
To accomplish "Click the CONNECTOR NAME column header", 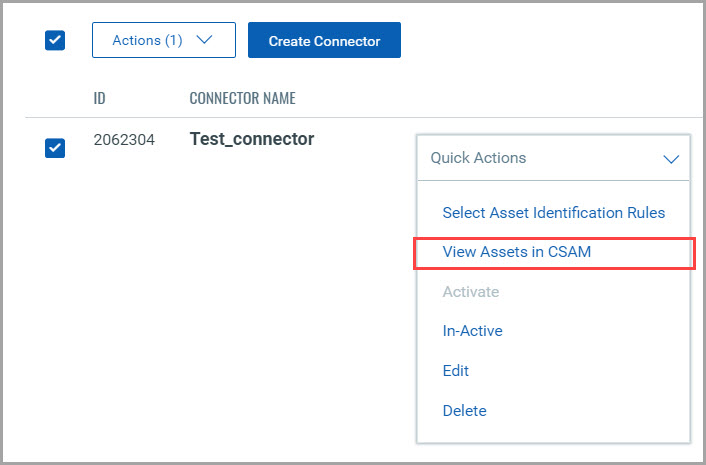I will coord(242,98).
